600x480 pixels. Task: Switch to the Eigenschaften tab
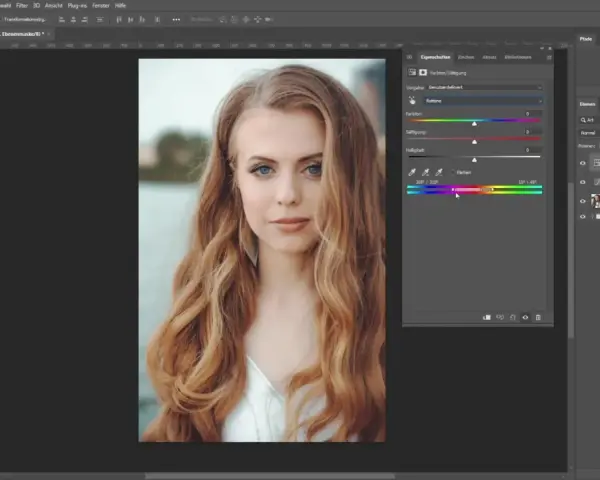click(435, 57)
